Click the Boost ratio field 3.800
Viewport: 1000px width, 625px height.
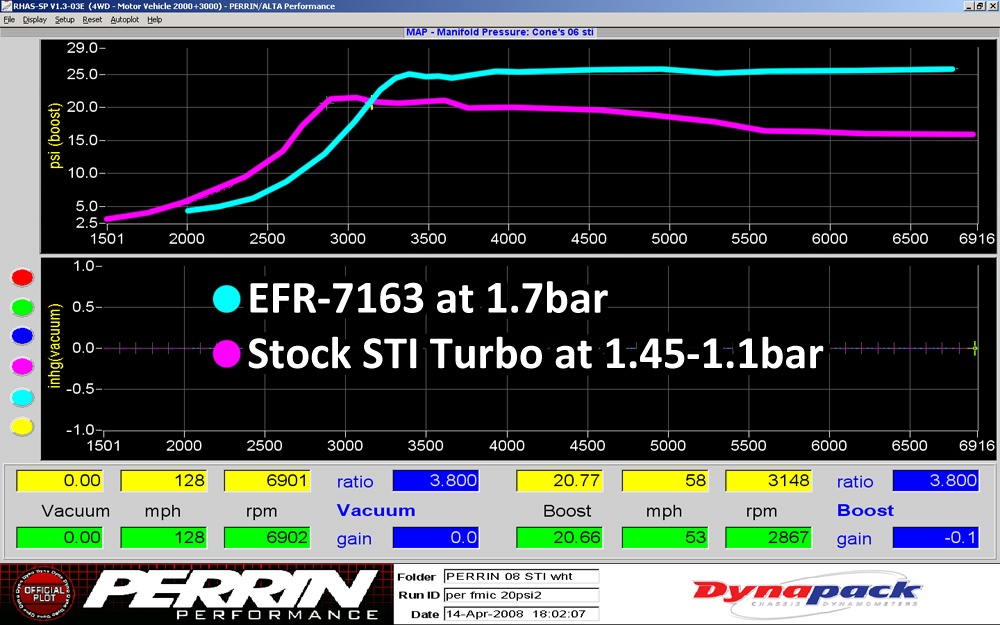936,480
